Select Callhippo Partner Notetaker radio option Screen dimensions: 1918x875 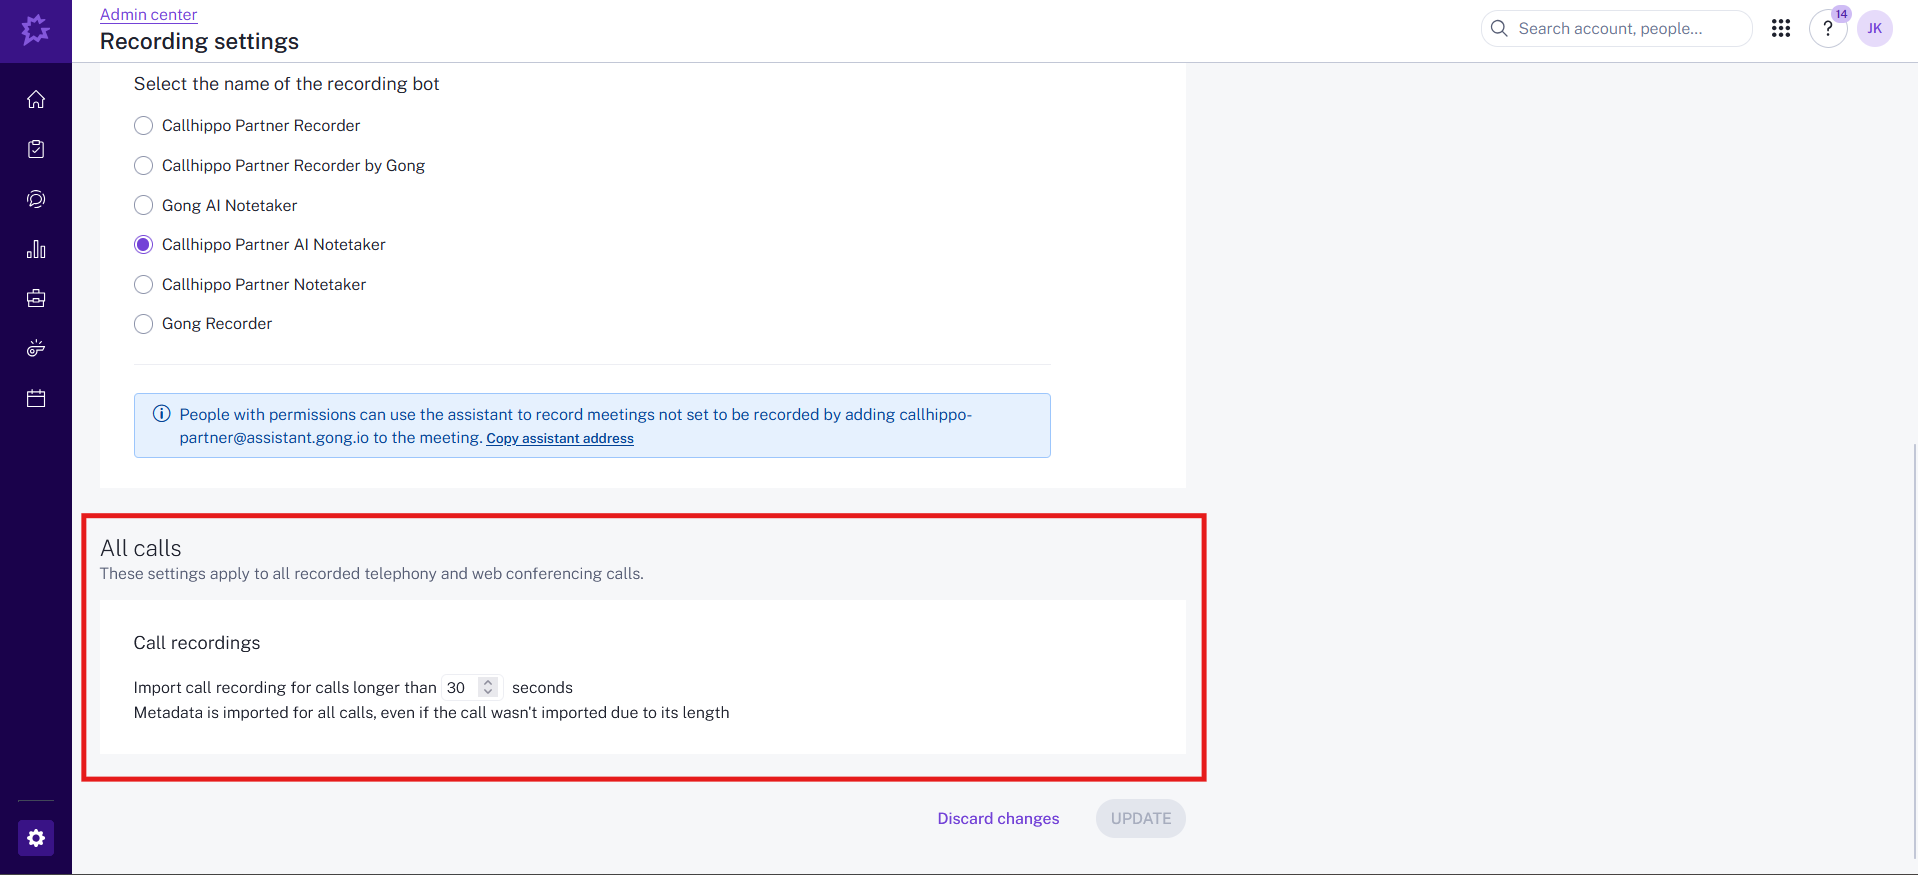pyautogui.click(x=144, y=284)
